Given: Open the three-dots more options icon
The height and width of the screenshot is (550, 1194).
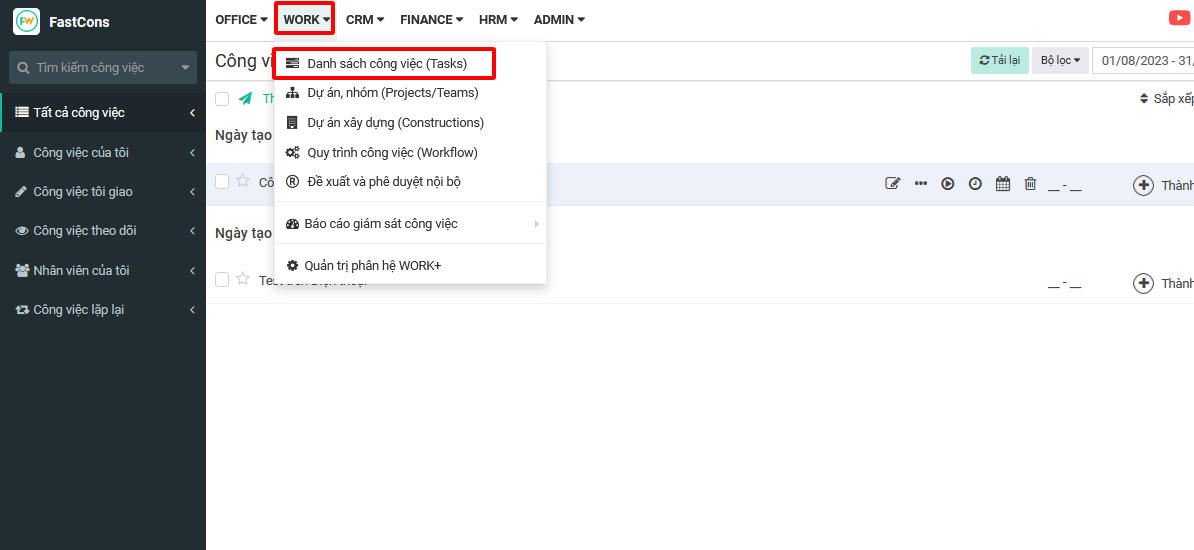Looking at the screenshot, I should click(921, 183).
